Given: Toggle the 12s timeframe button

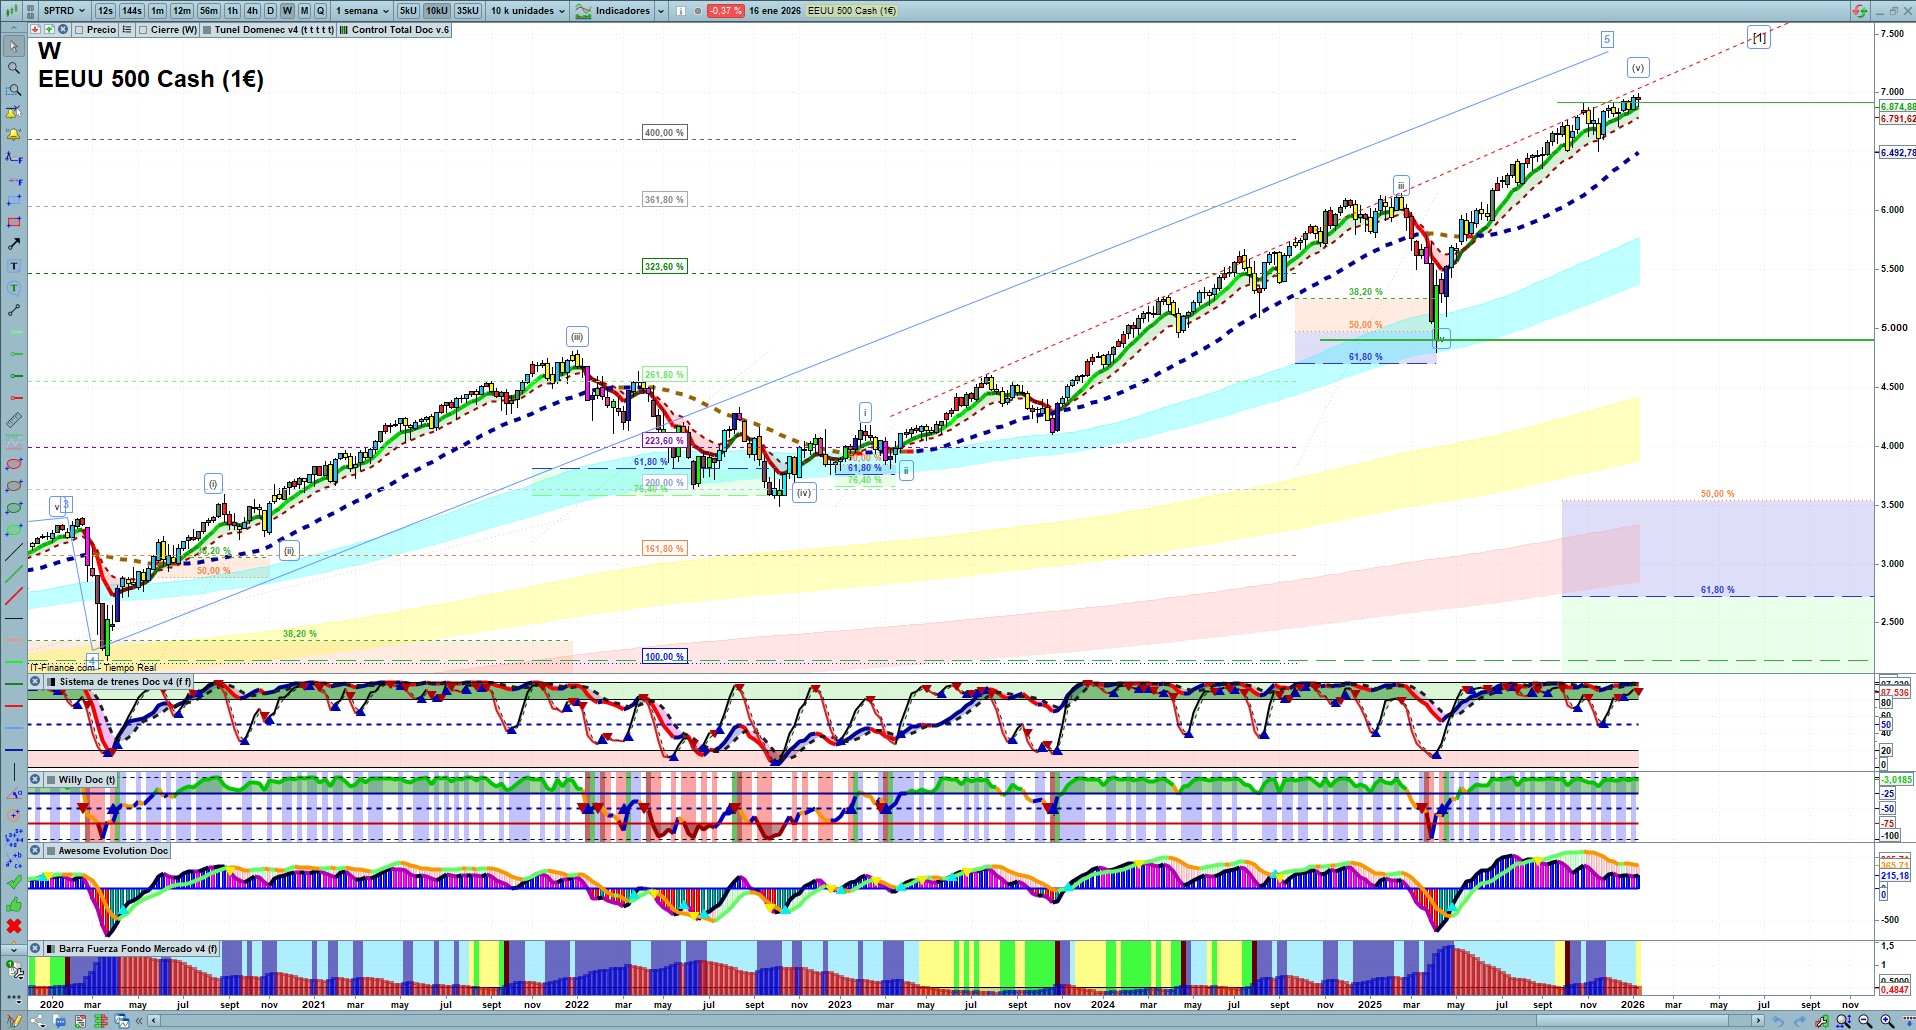Looking at the screenshot, I should 105,11.
